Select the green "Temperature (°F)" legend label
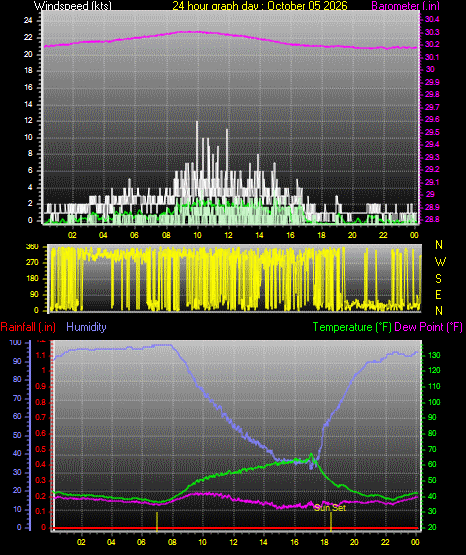This screenshot has width=466, height=555. tap(352, 327)
